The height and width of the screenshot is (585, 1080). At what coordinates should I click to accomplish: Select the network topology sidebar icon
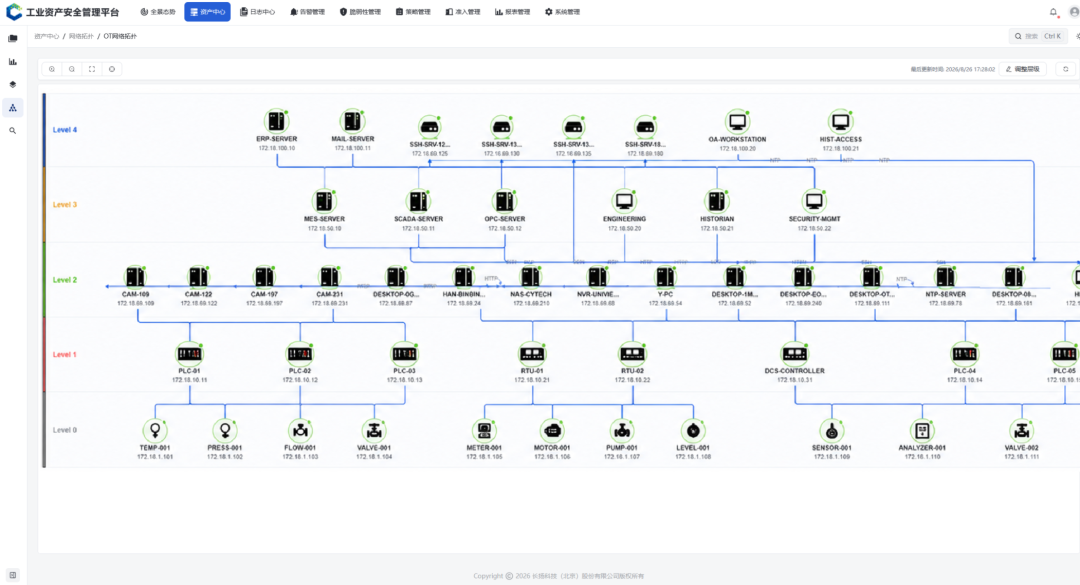click(x=12, y=107)
